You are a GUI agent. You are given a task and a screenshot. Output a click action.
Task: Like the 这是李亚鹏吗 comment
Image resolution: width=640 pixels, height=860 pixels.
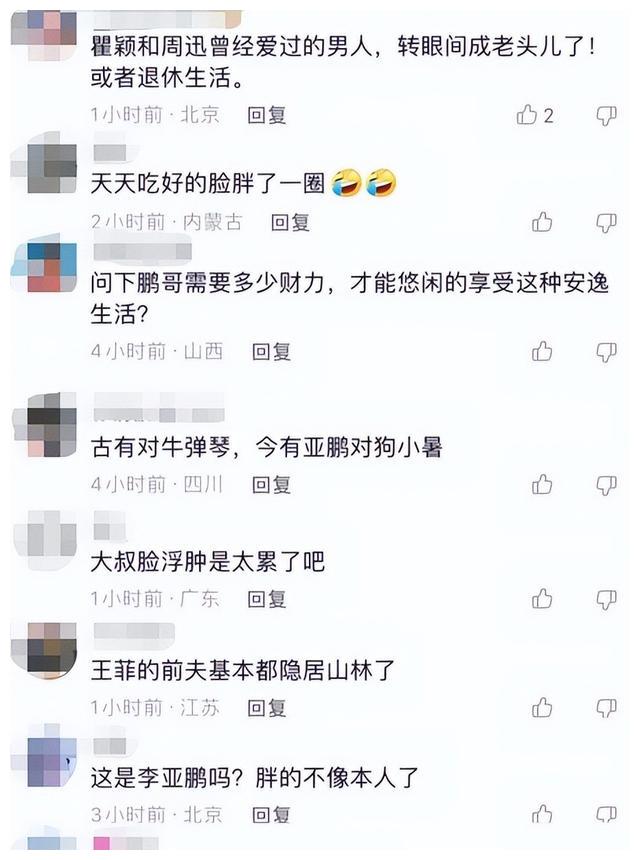click(542, 814)
